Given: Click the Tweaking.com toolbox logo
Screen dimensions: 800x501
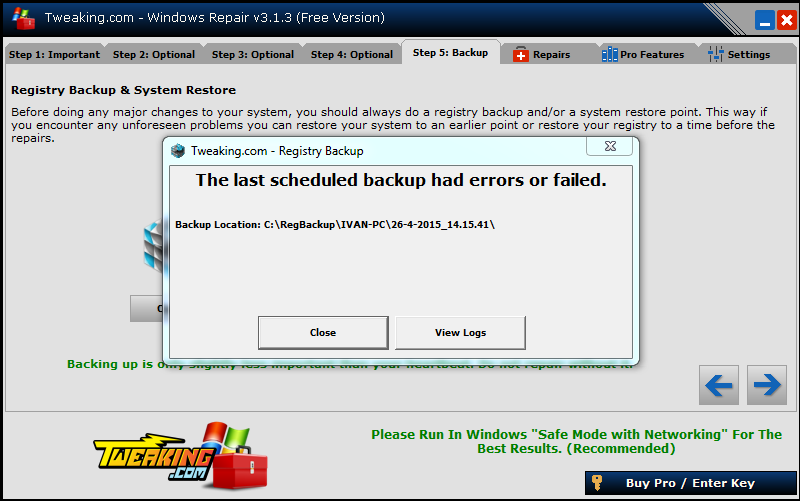Looking at the screenshot, I should tap(181, 456).
